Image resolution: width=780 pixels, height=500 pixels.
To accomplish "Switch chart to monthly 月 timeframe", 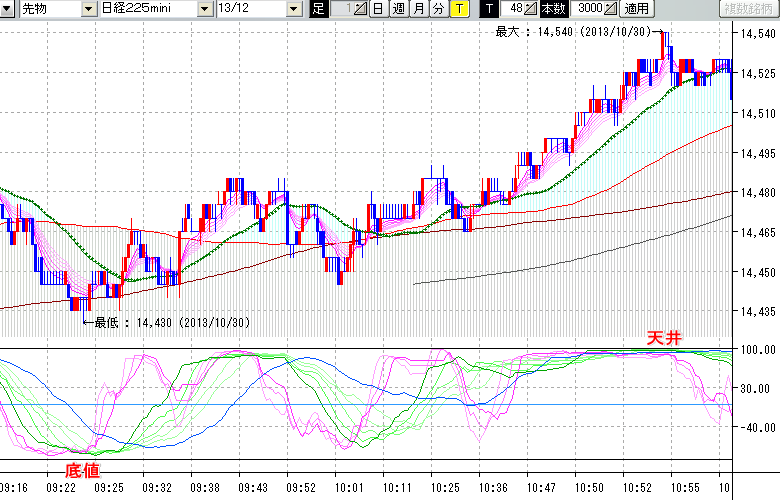I will point(418,9).
